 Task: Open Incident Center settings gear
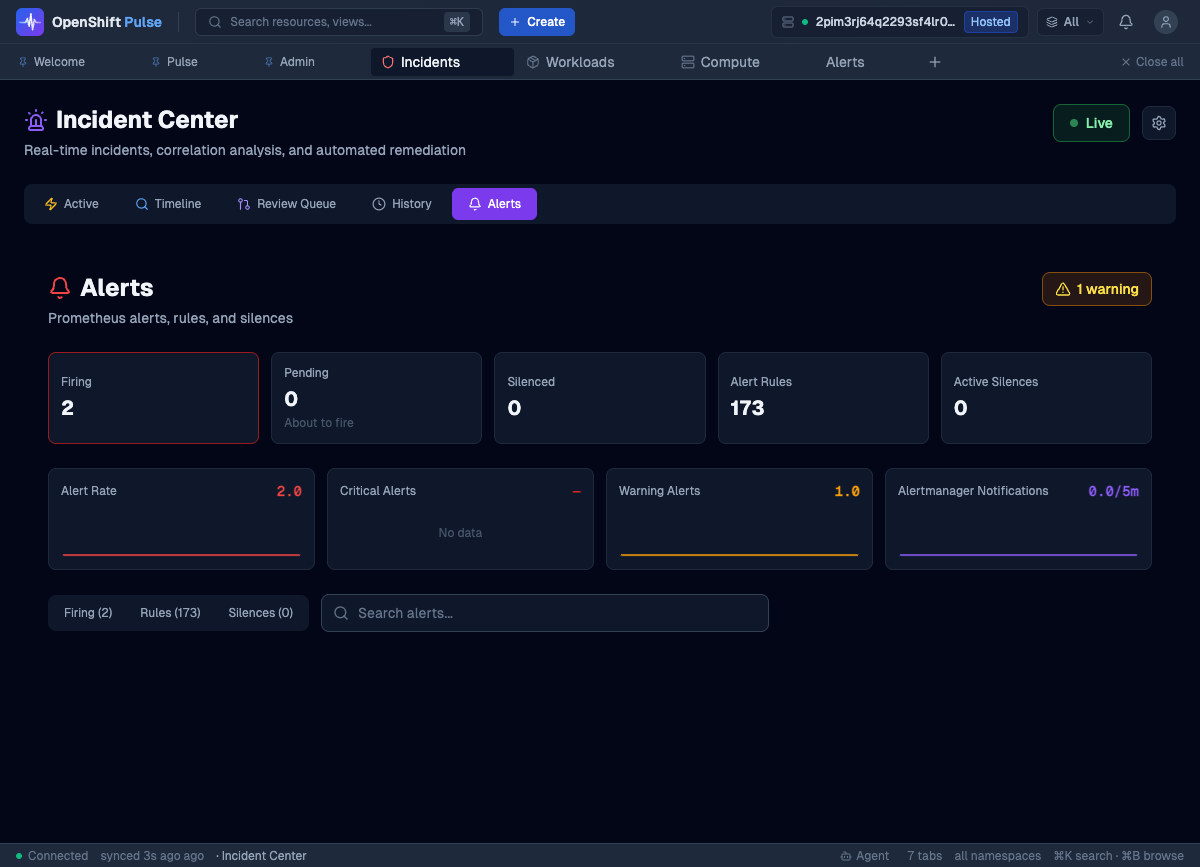pyautogui.click(x=1159, y=123)
